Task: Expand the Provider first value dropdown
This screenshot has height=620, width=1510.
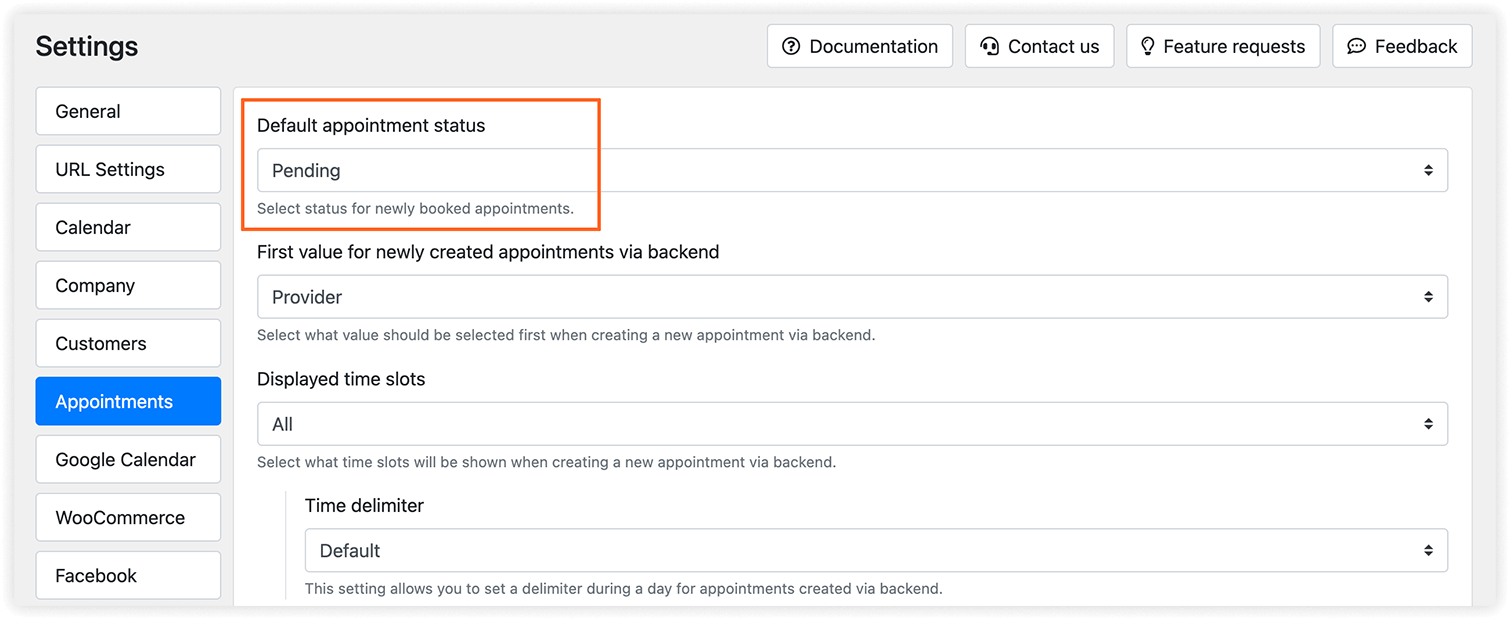Action: click(852, 297)
